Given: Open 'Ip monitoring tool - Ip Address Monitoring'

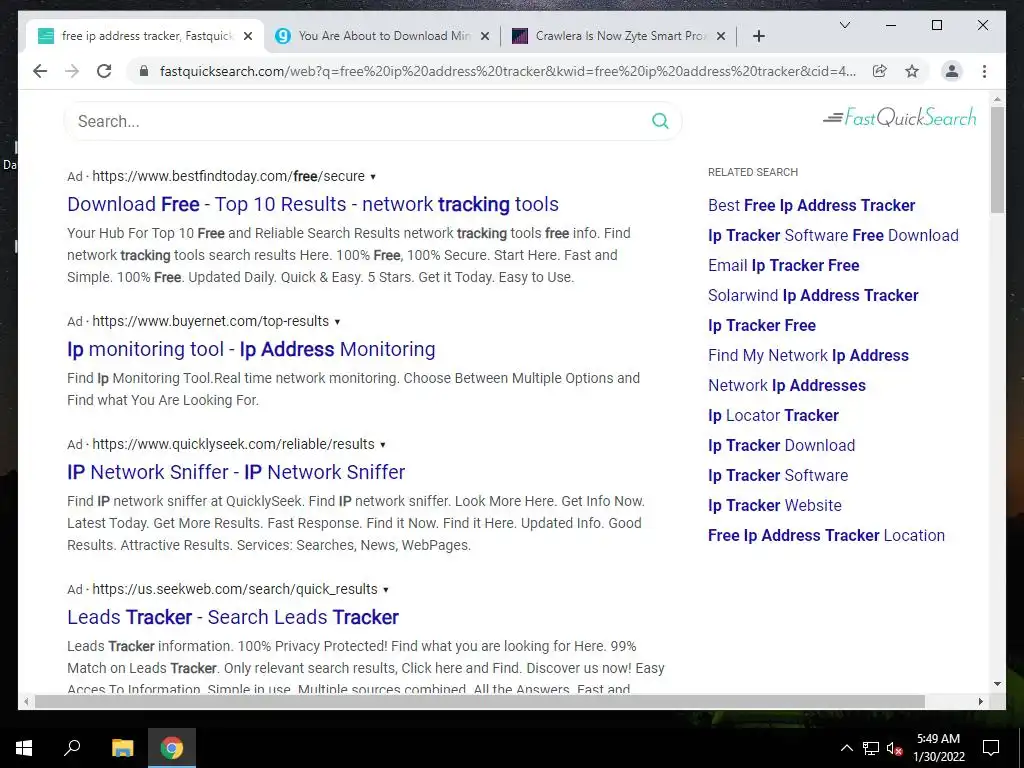Looking at the screenshot, I should point(251,349).
